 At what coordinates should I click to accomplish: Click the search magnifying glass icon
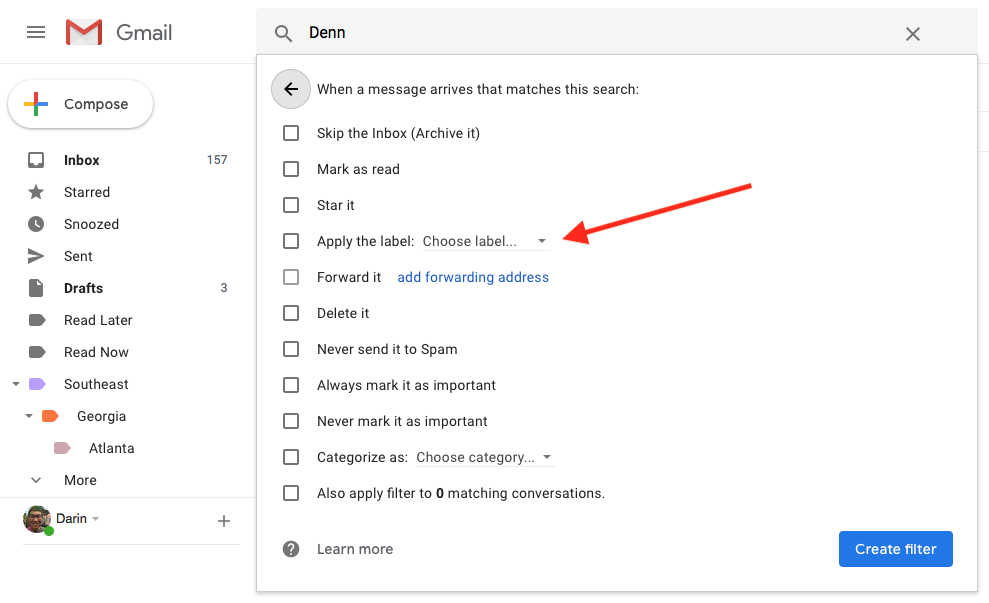point(283,33)
